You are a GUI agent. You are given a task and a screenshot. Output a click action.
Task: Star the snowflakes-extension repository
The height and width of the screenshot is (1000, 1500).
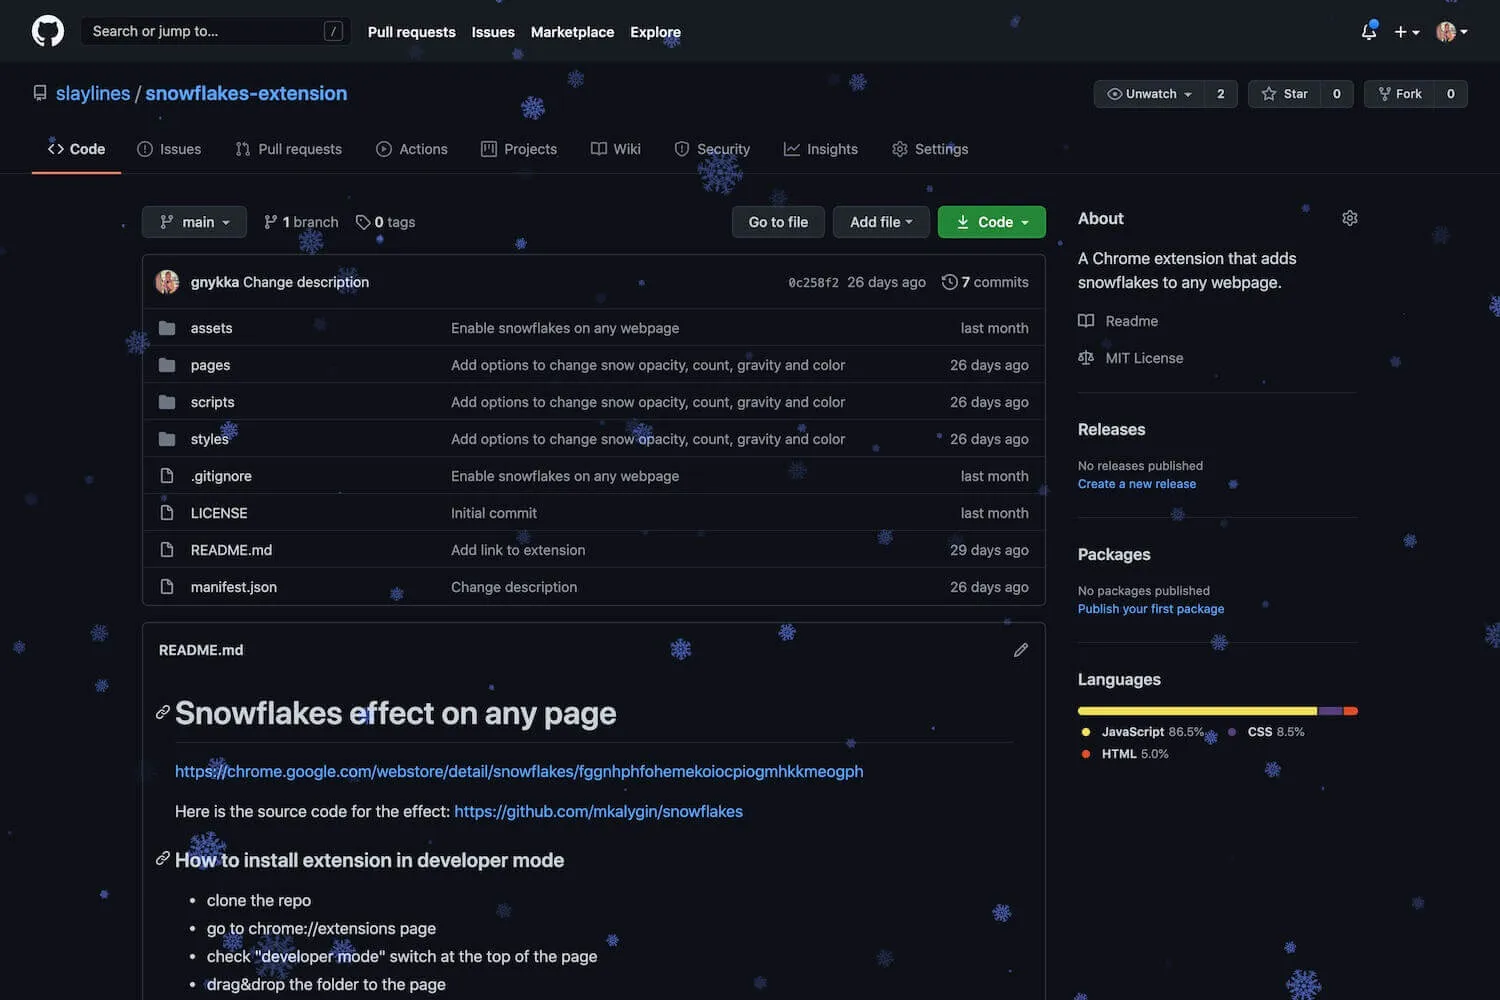tap(1285, 94)
